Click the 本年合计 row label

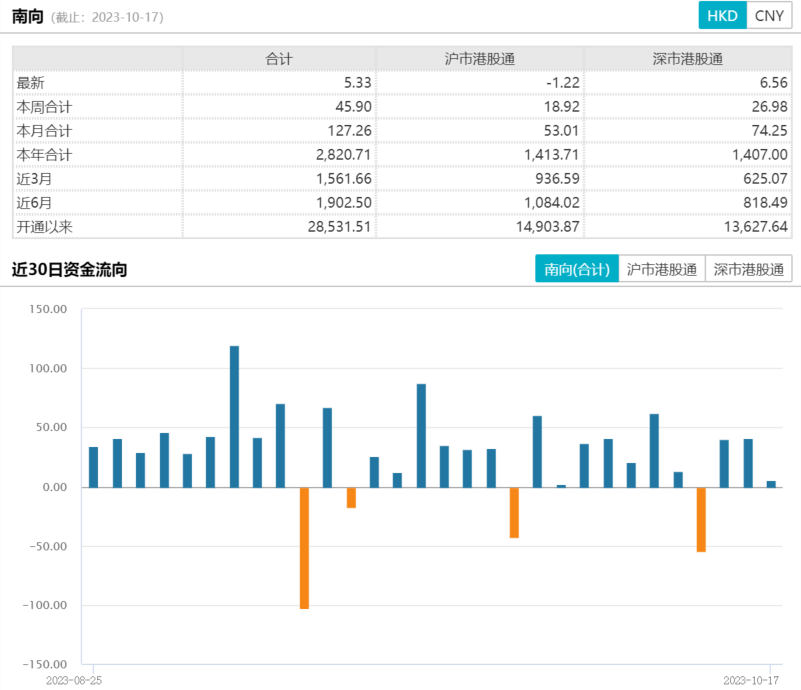point(45,155)
